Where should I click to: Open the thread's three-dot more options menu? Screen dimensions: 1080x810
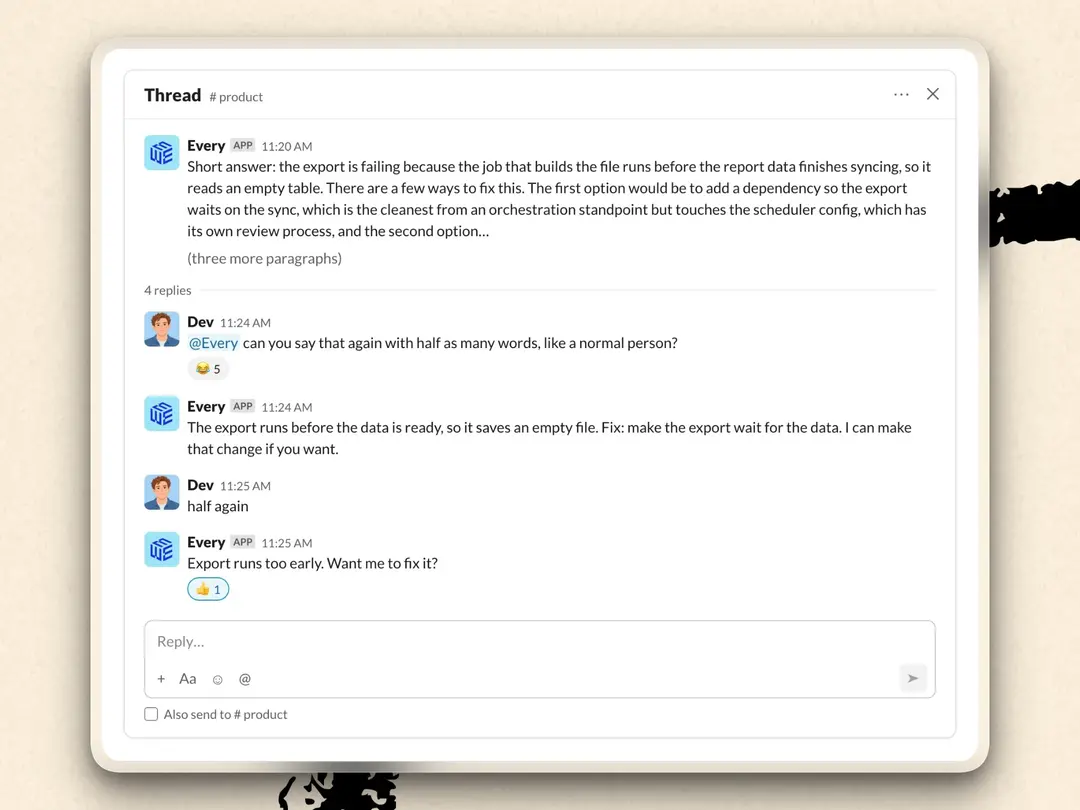(x=901, y=94)
